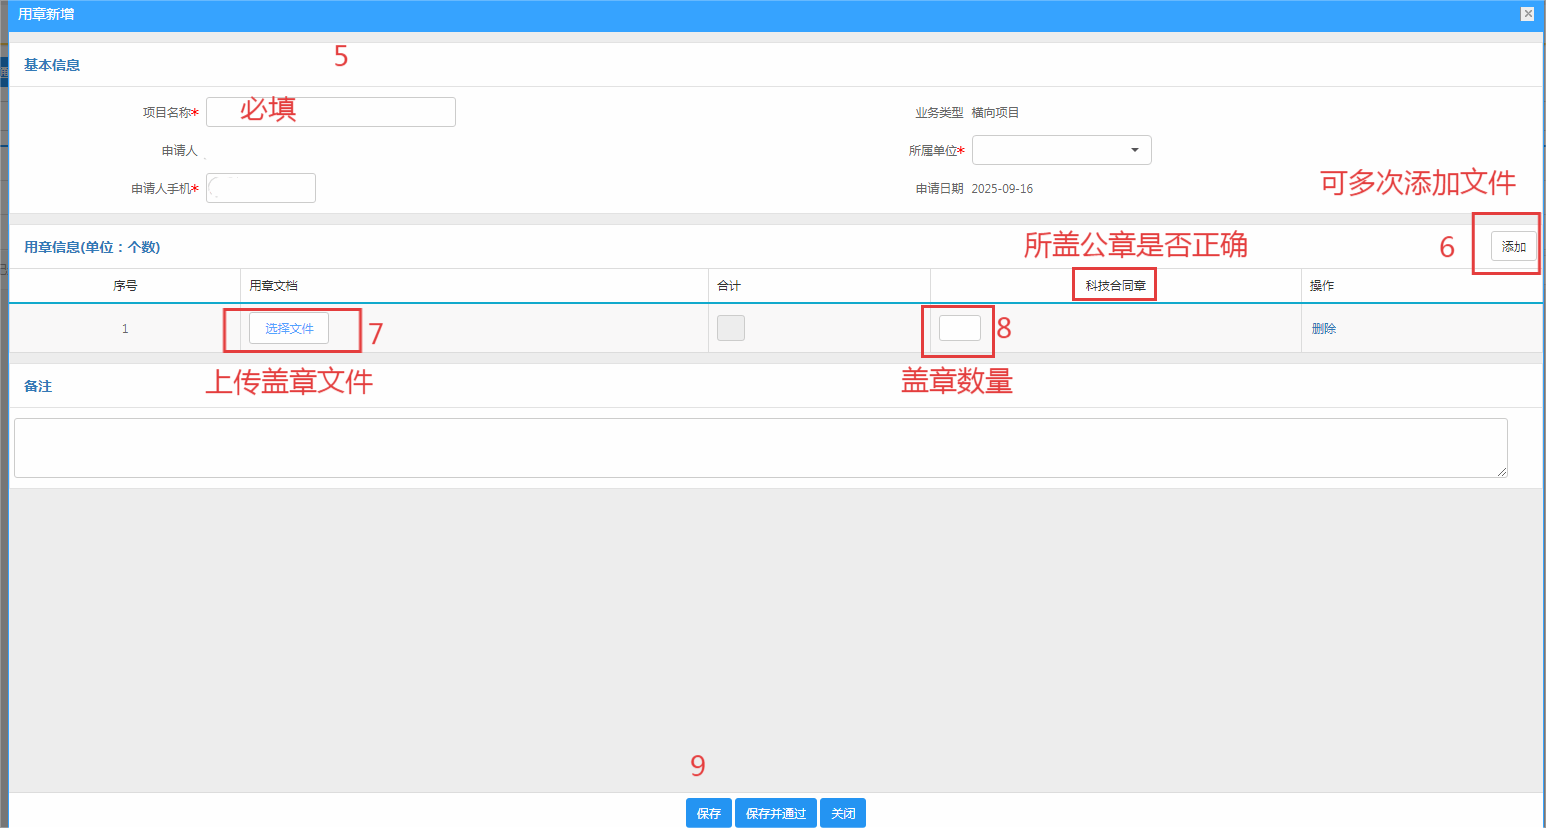Click 选择文件 to upload a document
Screen dimensions: 1546x828
(x=289, y=328)
